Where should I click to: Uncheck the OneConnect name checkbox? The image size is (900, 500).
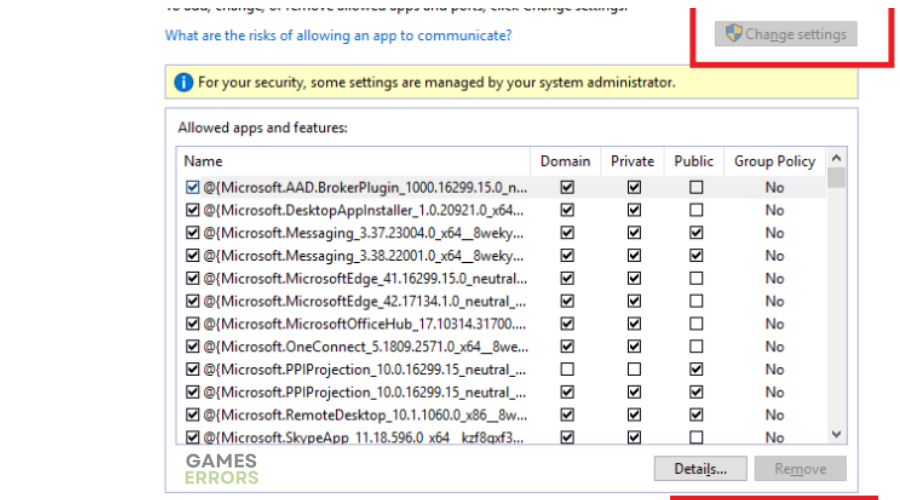[x=192, y=347]
